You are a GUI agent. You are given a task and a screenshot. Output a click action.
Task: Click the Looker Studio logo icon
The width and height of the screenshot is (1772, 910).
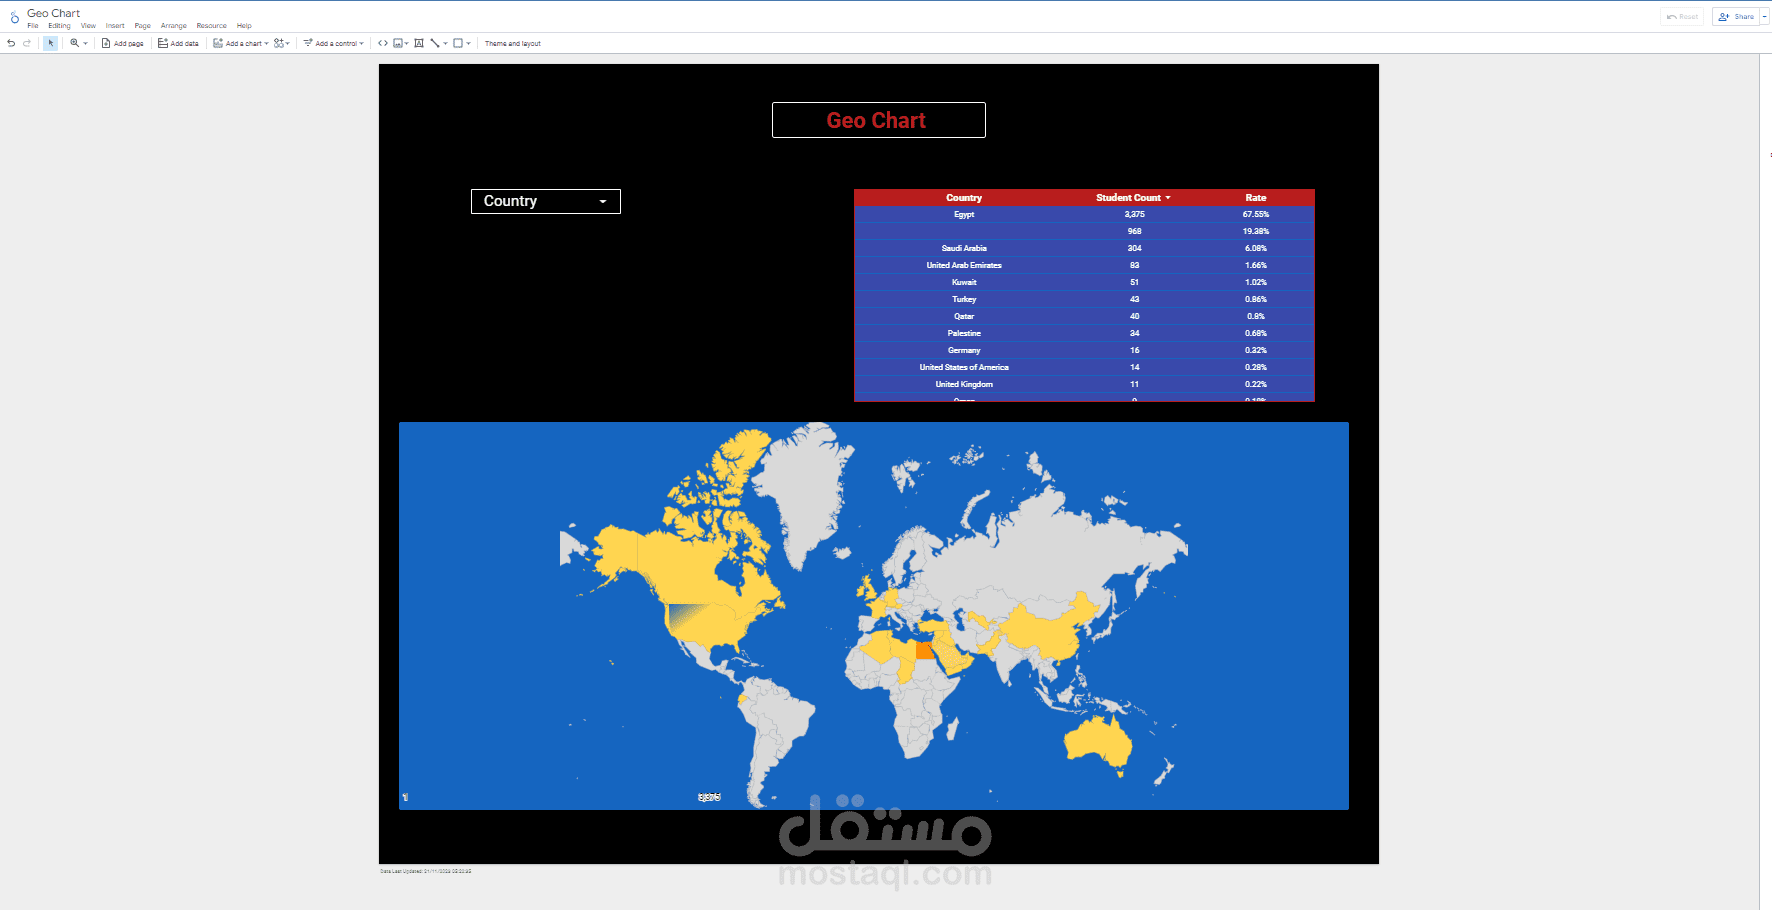14,17
